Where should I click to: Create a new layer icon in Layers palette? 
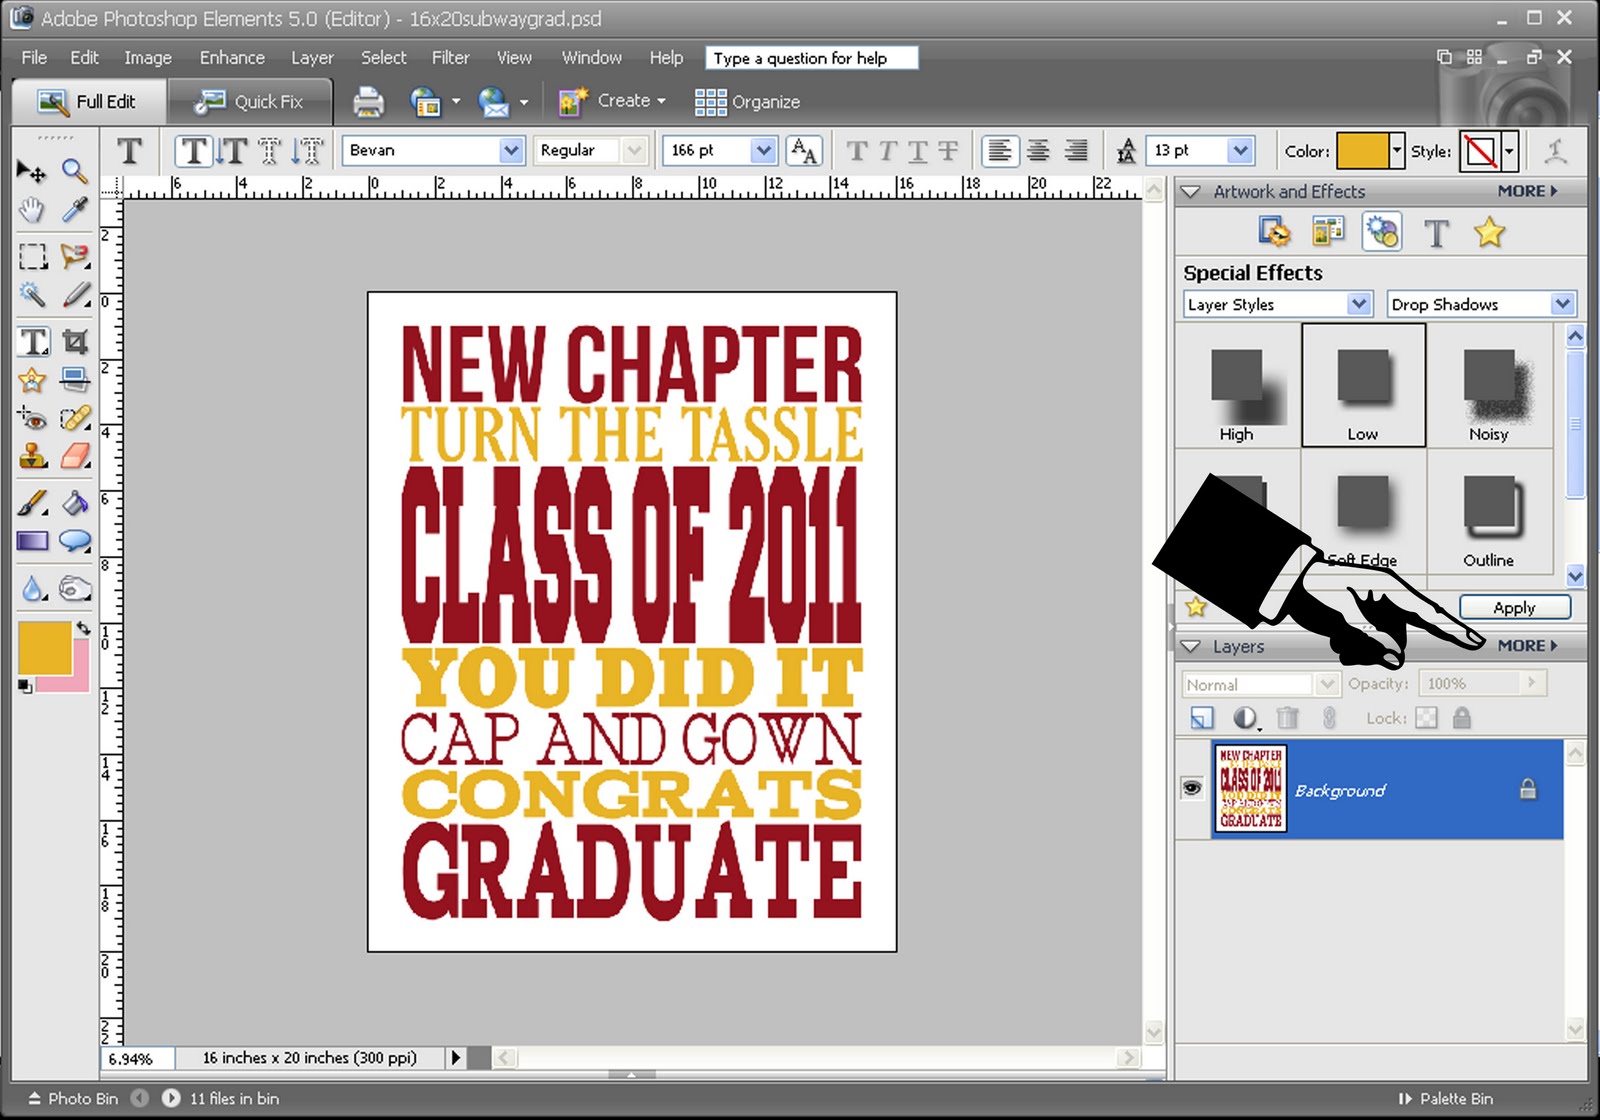coord(1202,717)
